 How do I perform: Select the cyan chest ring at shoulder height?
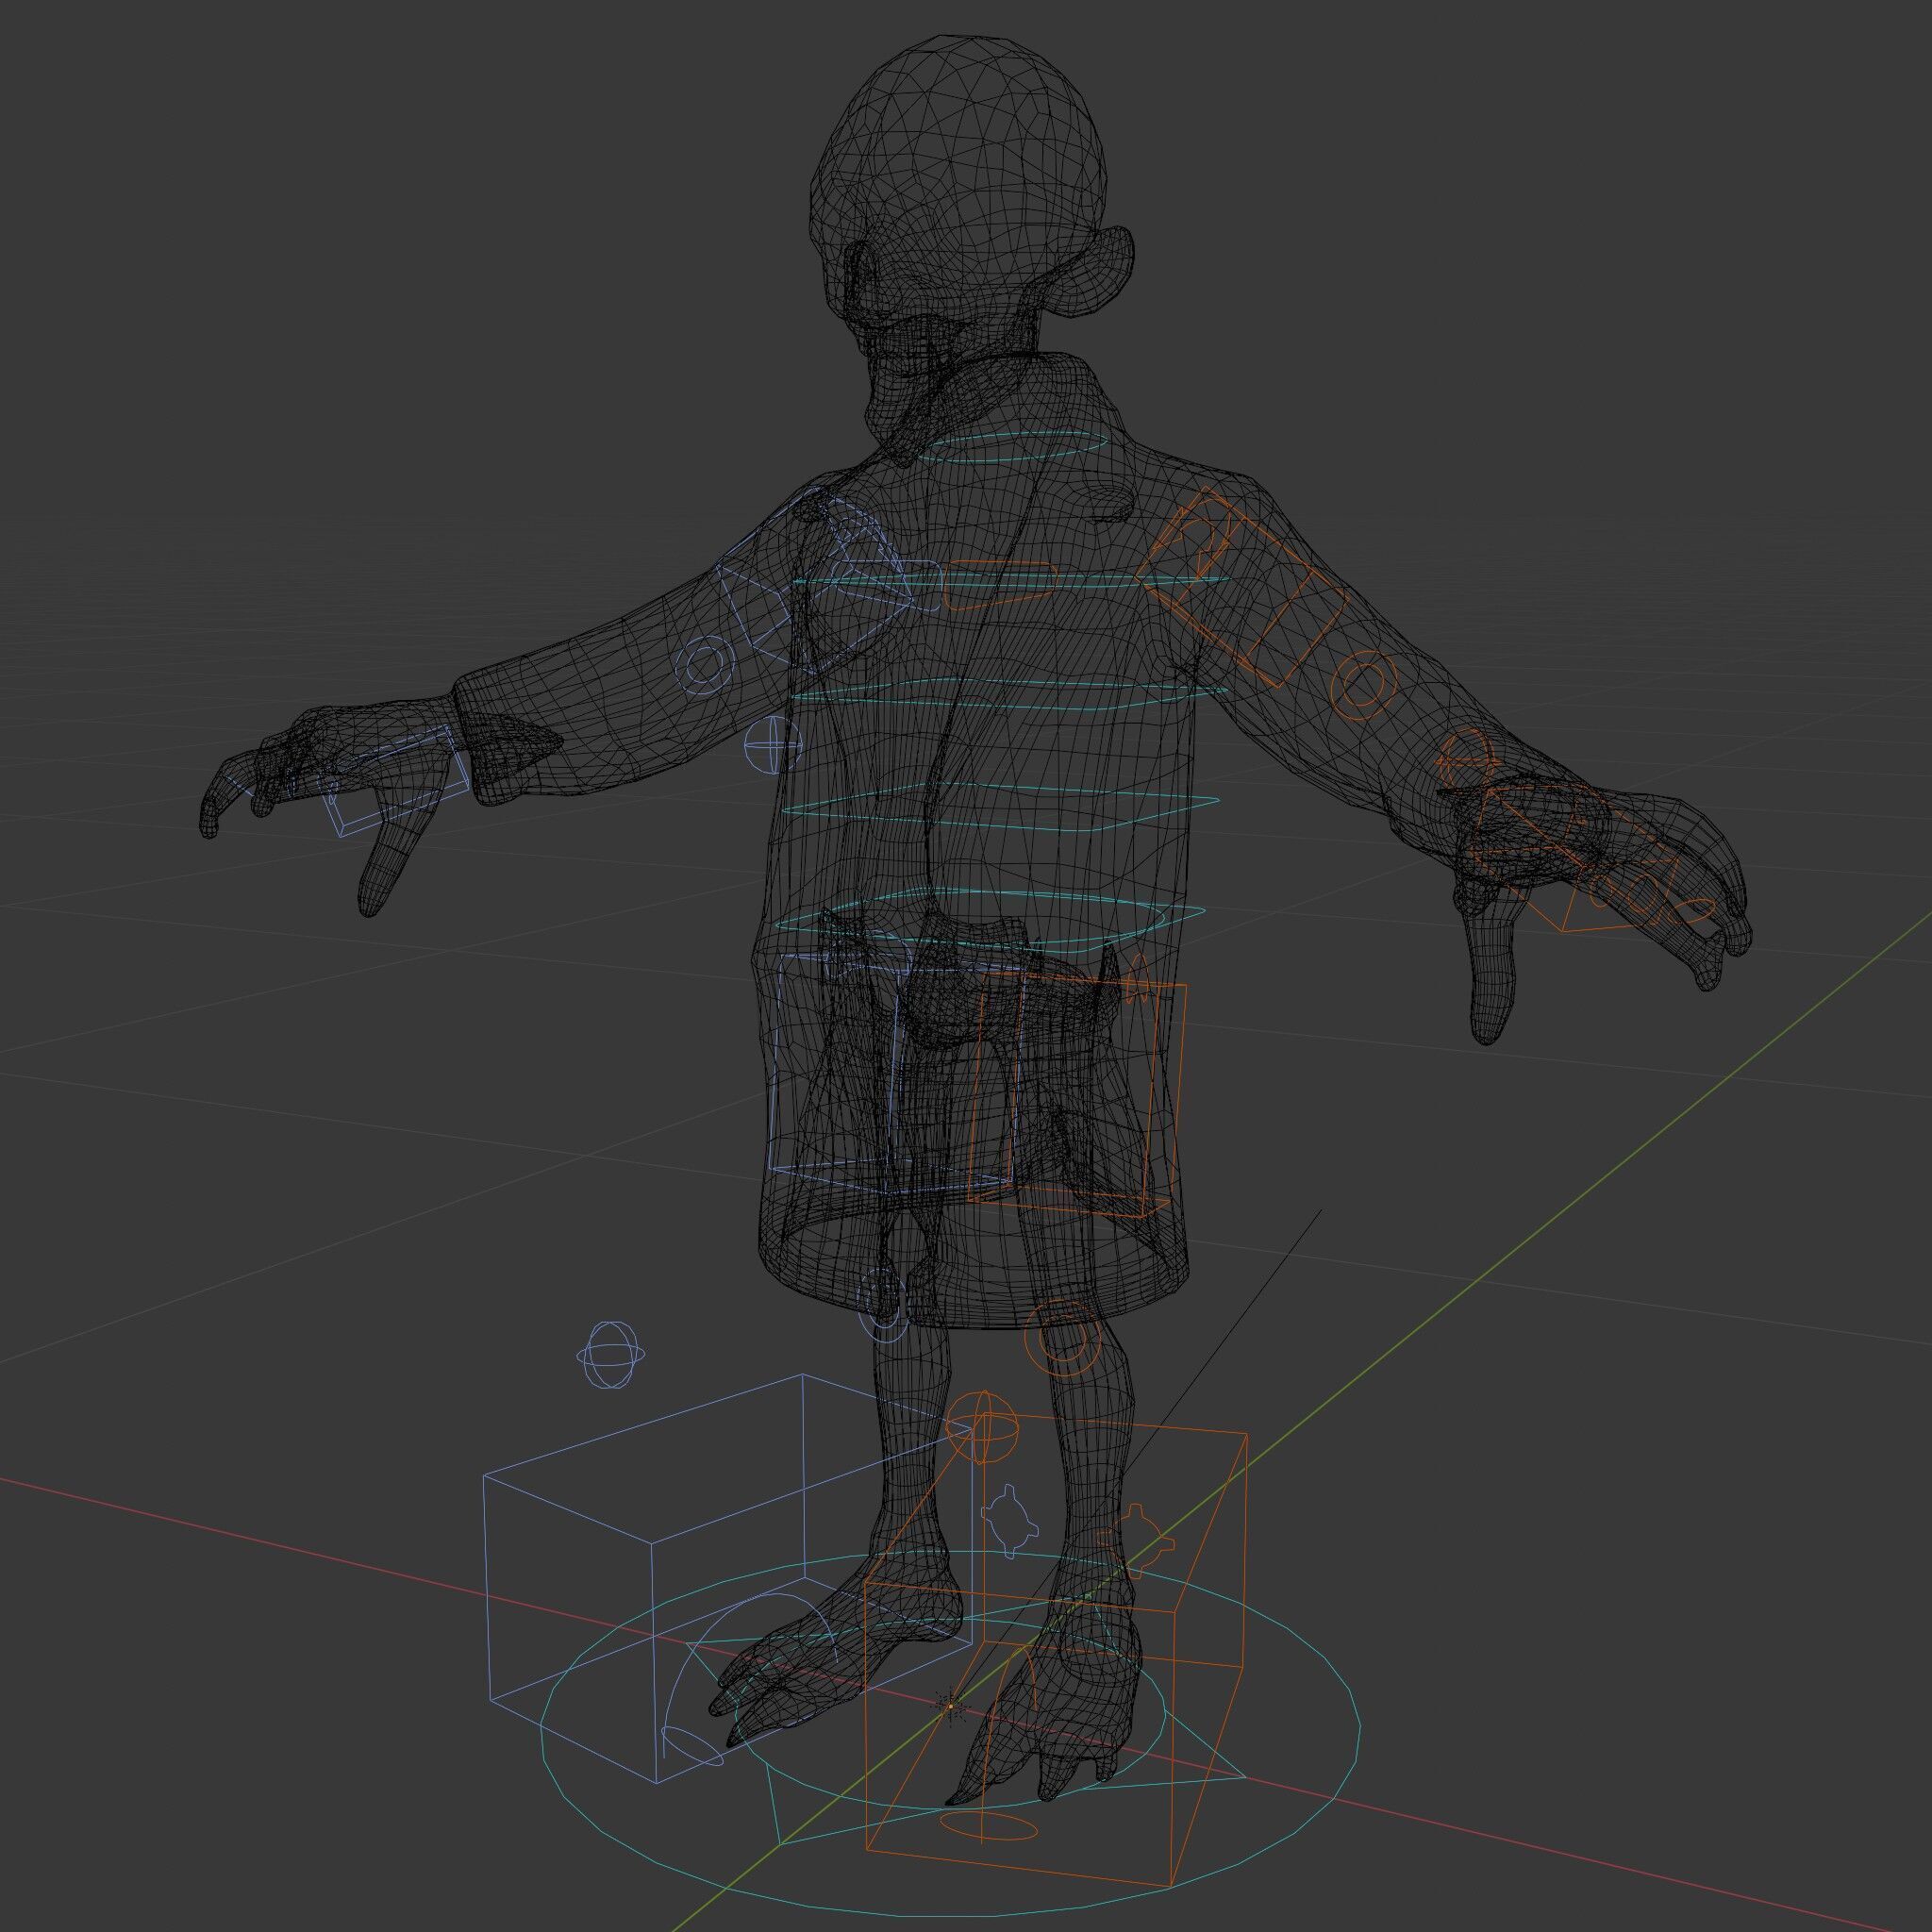[x=1011, y=581]
